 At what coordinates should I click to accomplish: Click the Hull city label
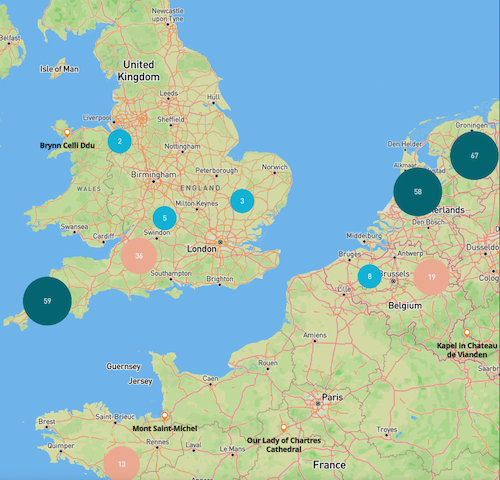point(213,97)
